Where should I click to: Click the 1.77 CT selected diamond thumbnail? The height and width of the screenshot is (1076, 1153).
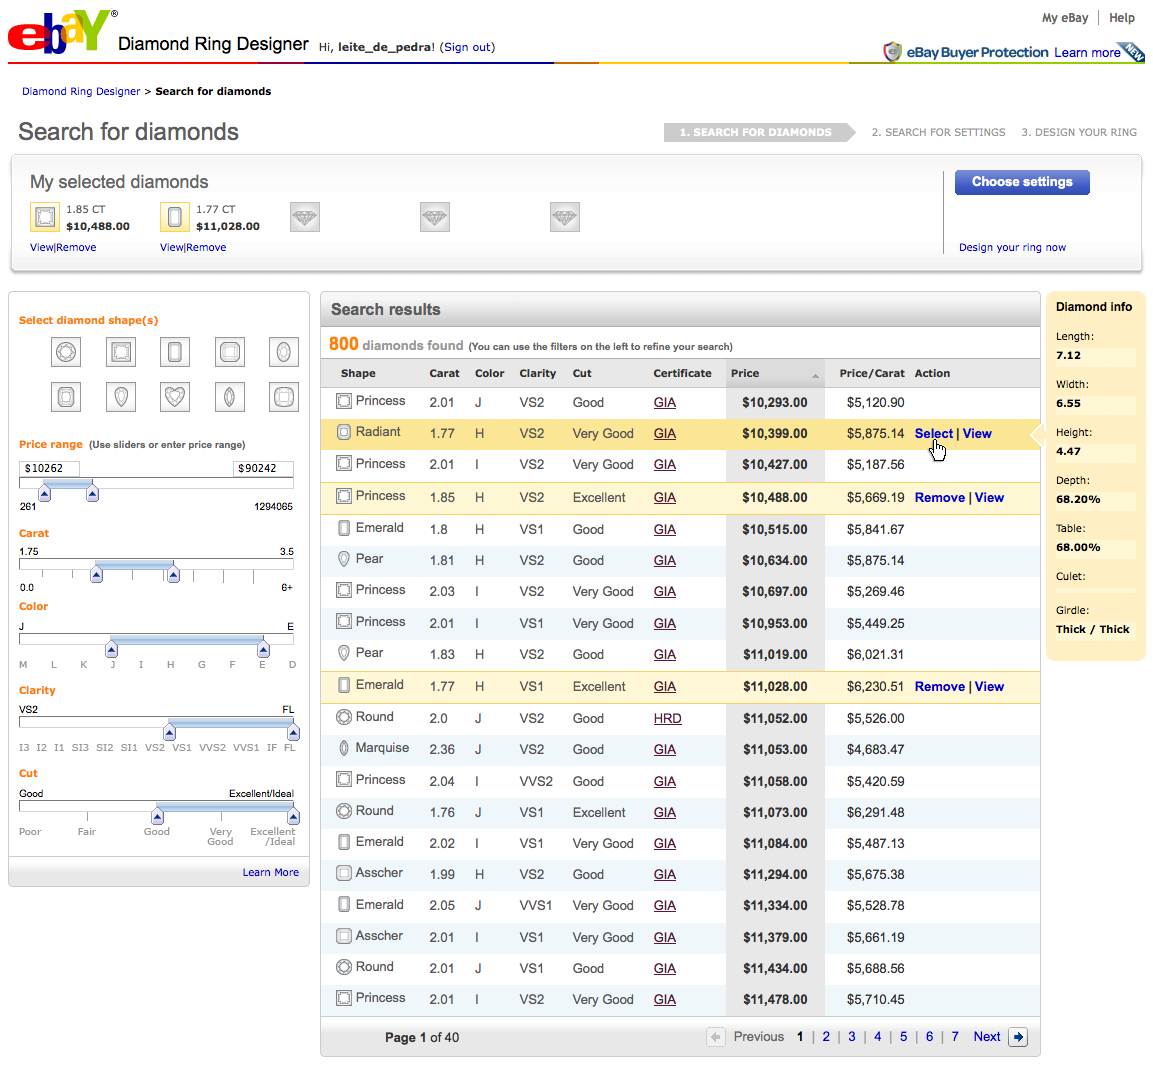(x=175, y=217)
